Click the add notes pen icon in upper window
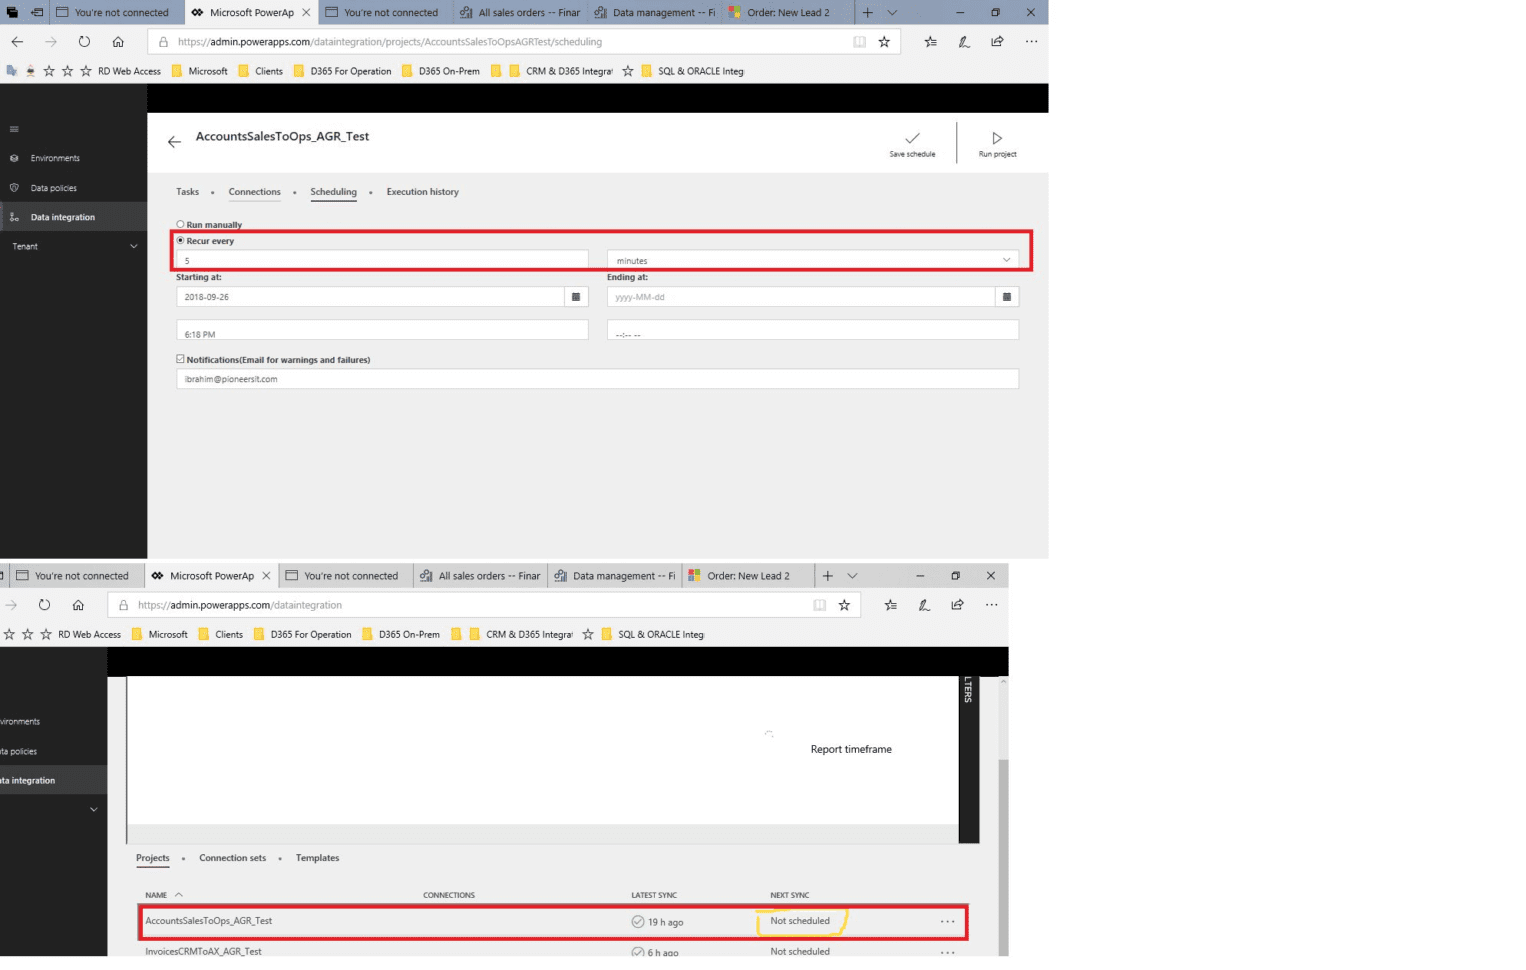 point(964,42)
